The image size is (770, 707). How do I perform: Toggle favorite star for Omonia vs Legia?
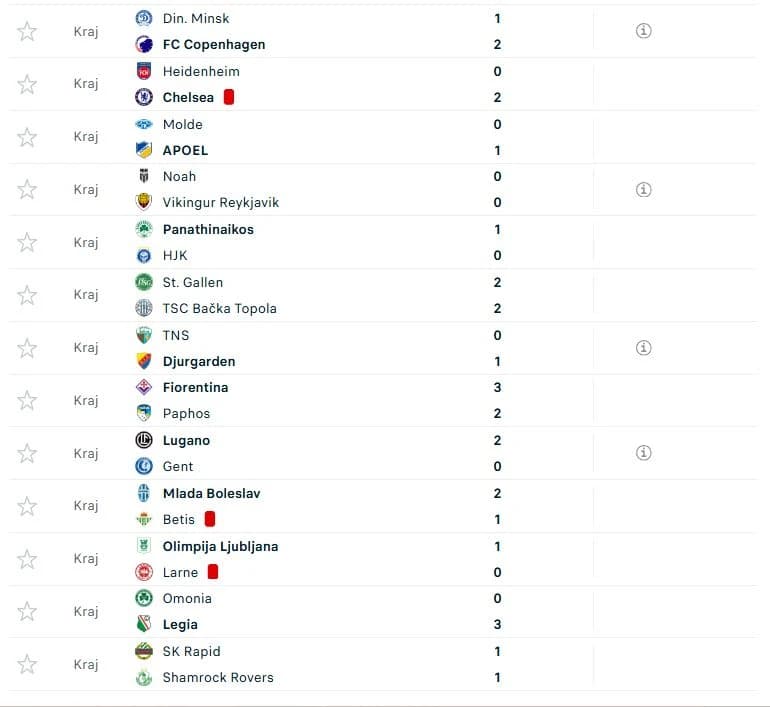[27, 612]
